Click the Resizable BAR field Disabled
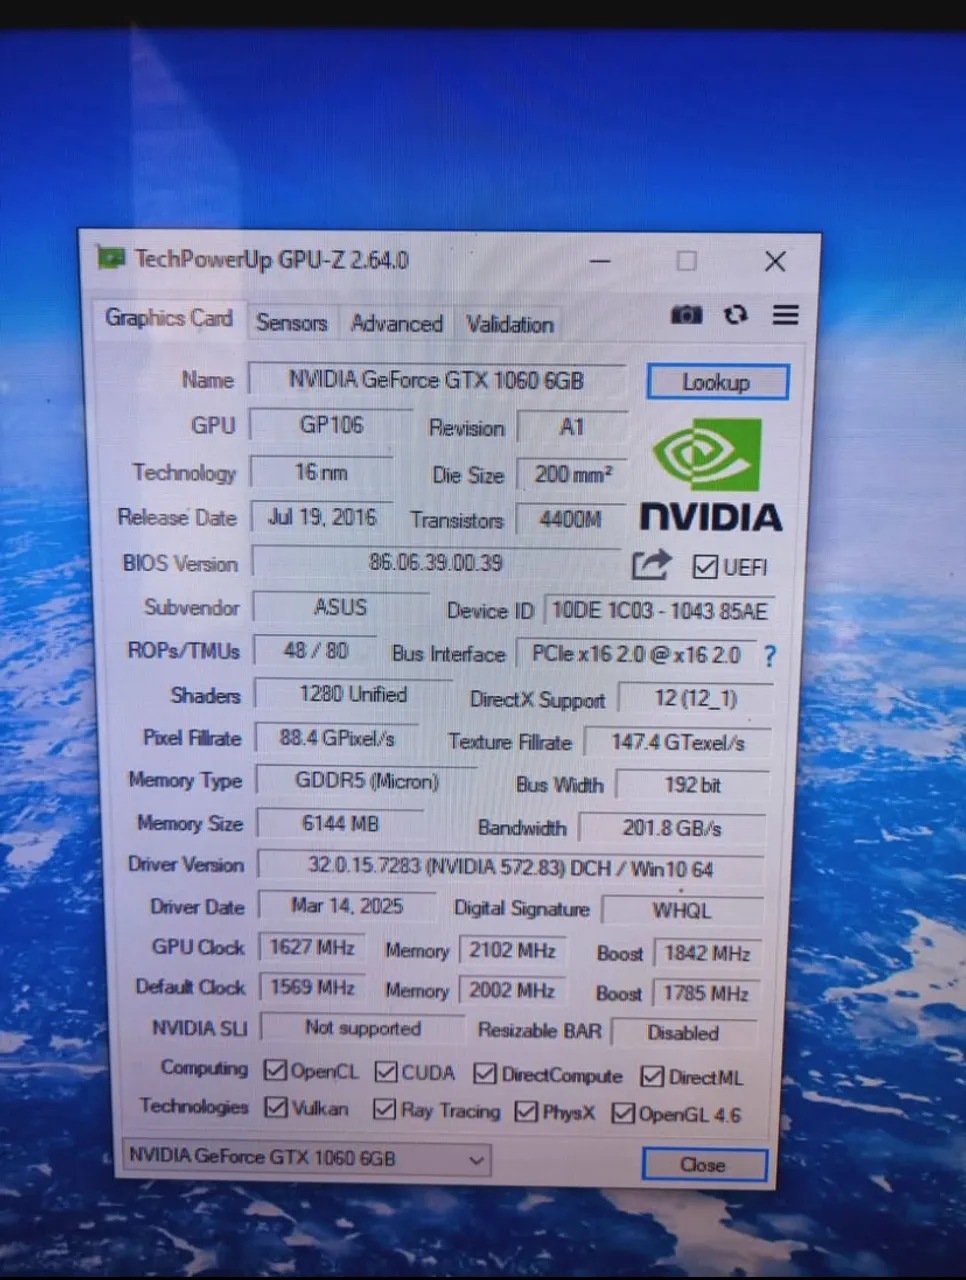The height and width of the screenshot is (1280, 966). coord(683,1033)
